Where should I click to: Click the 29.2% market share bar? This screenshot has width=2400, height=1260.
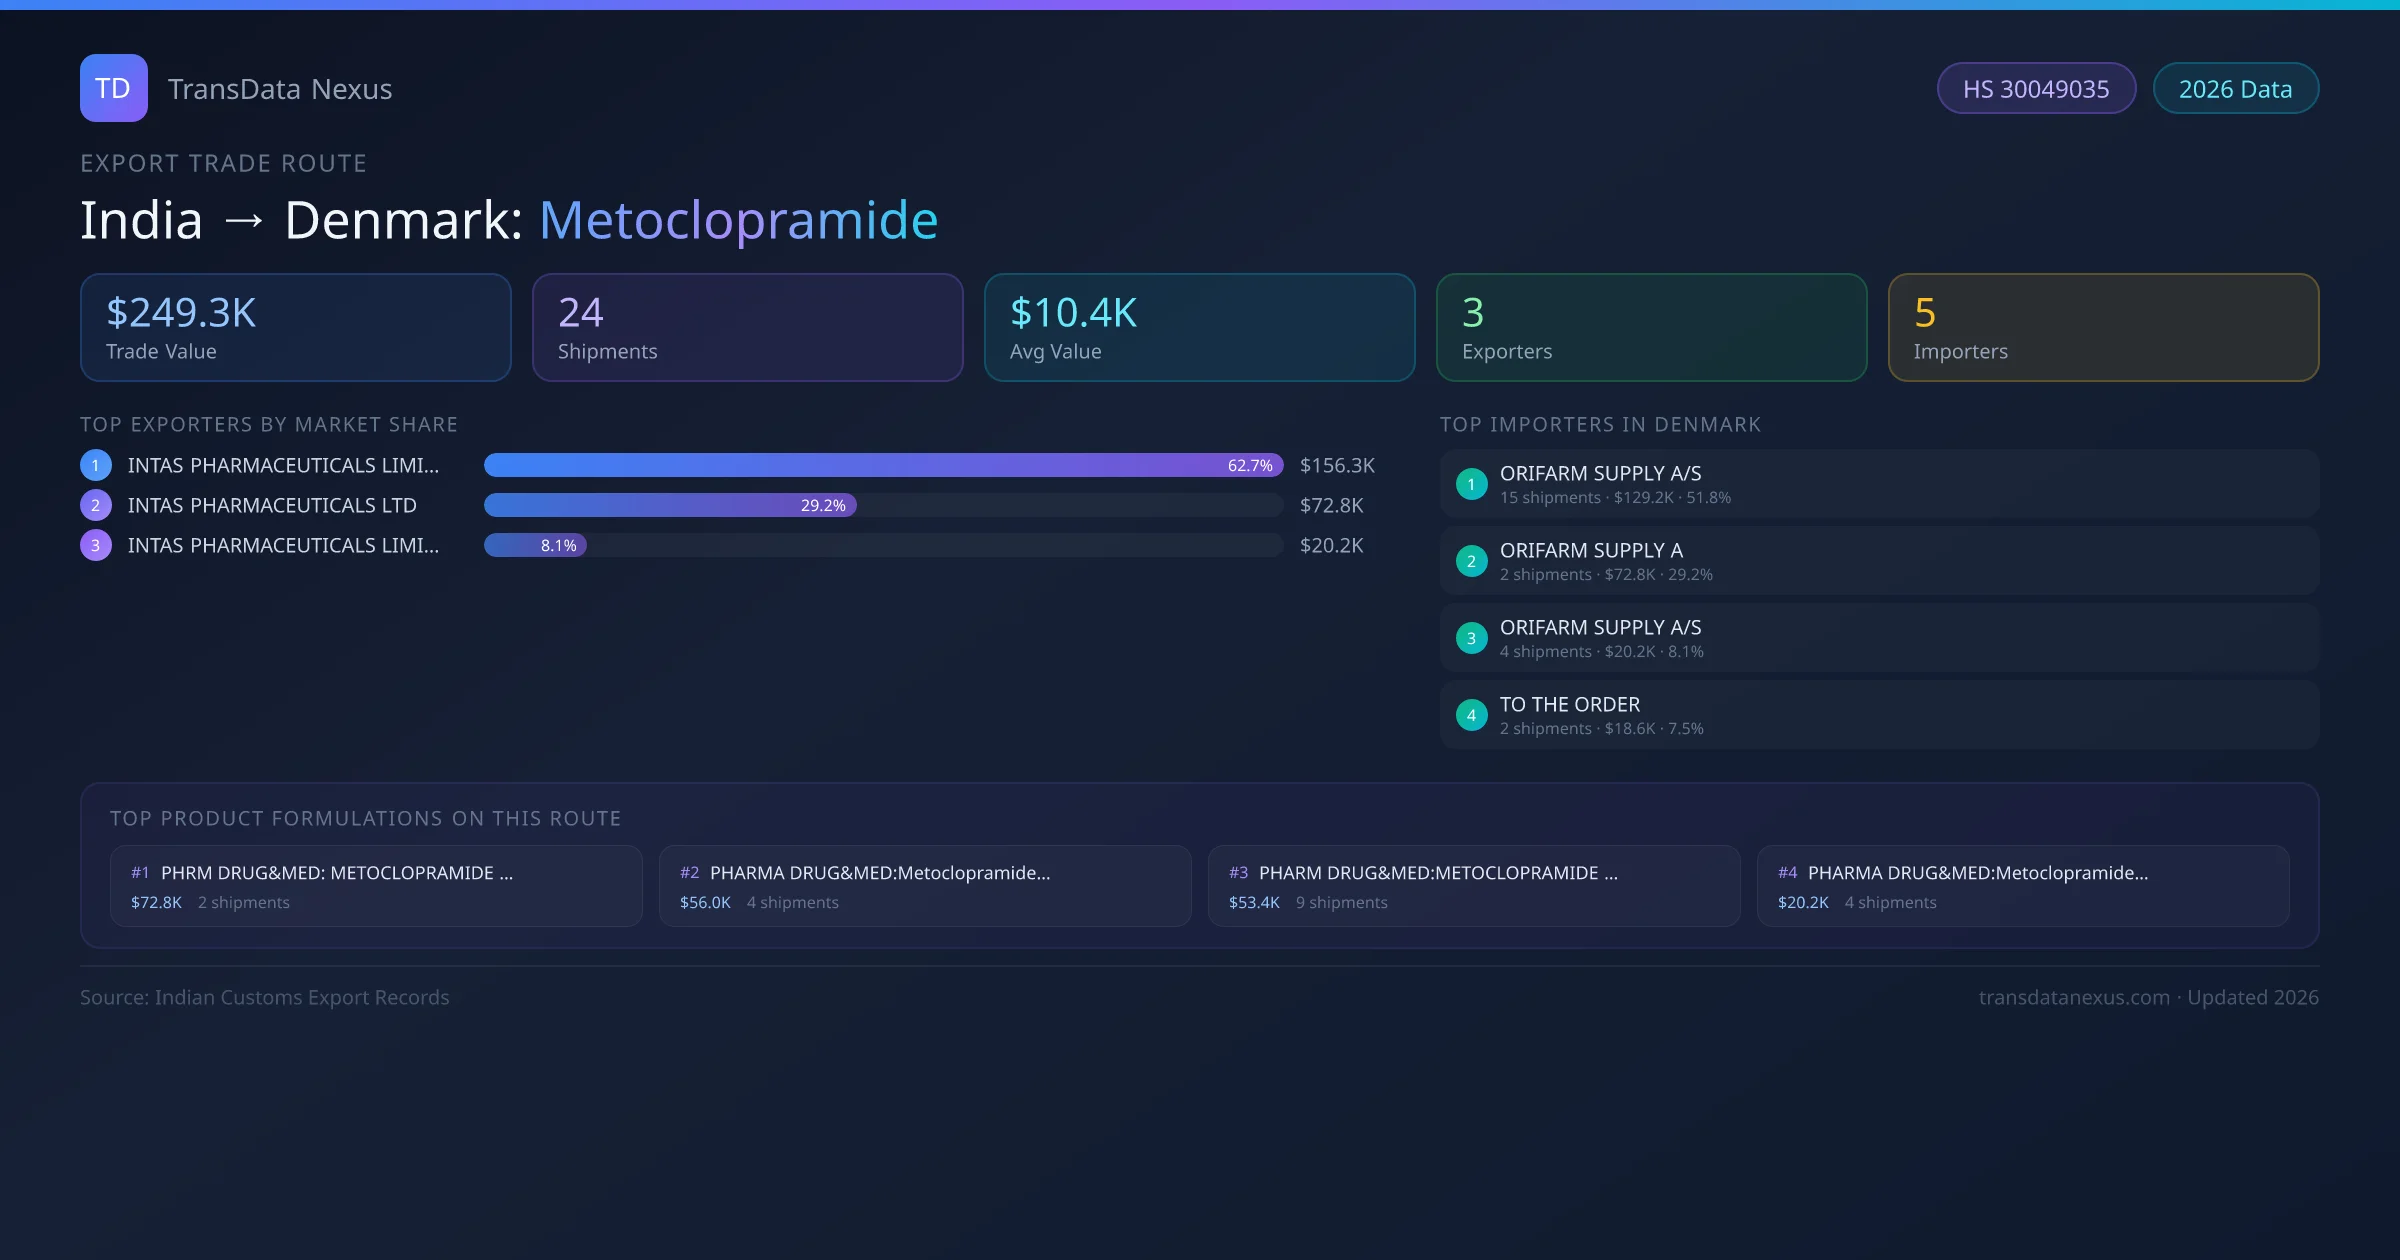(670, 505)
